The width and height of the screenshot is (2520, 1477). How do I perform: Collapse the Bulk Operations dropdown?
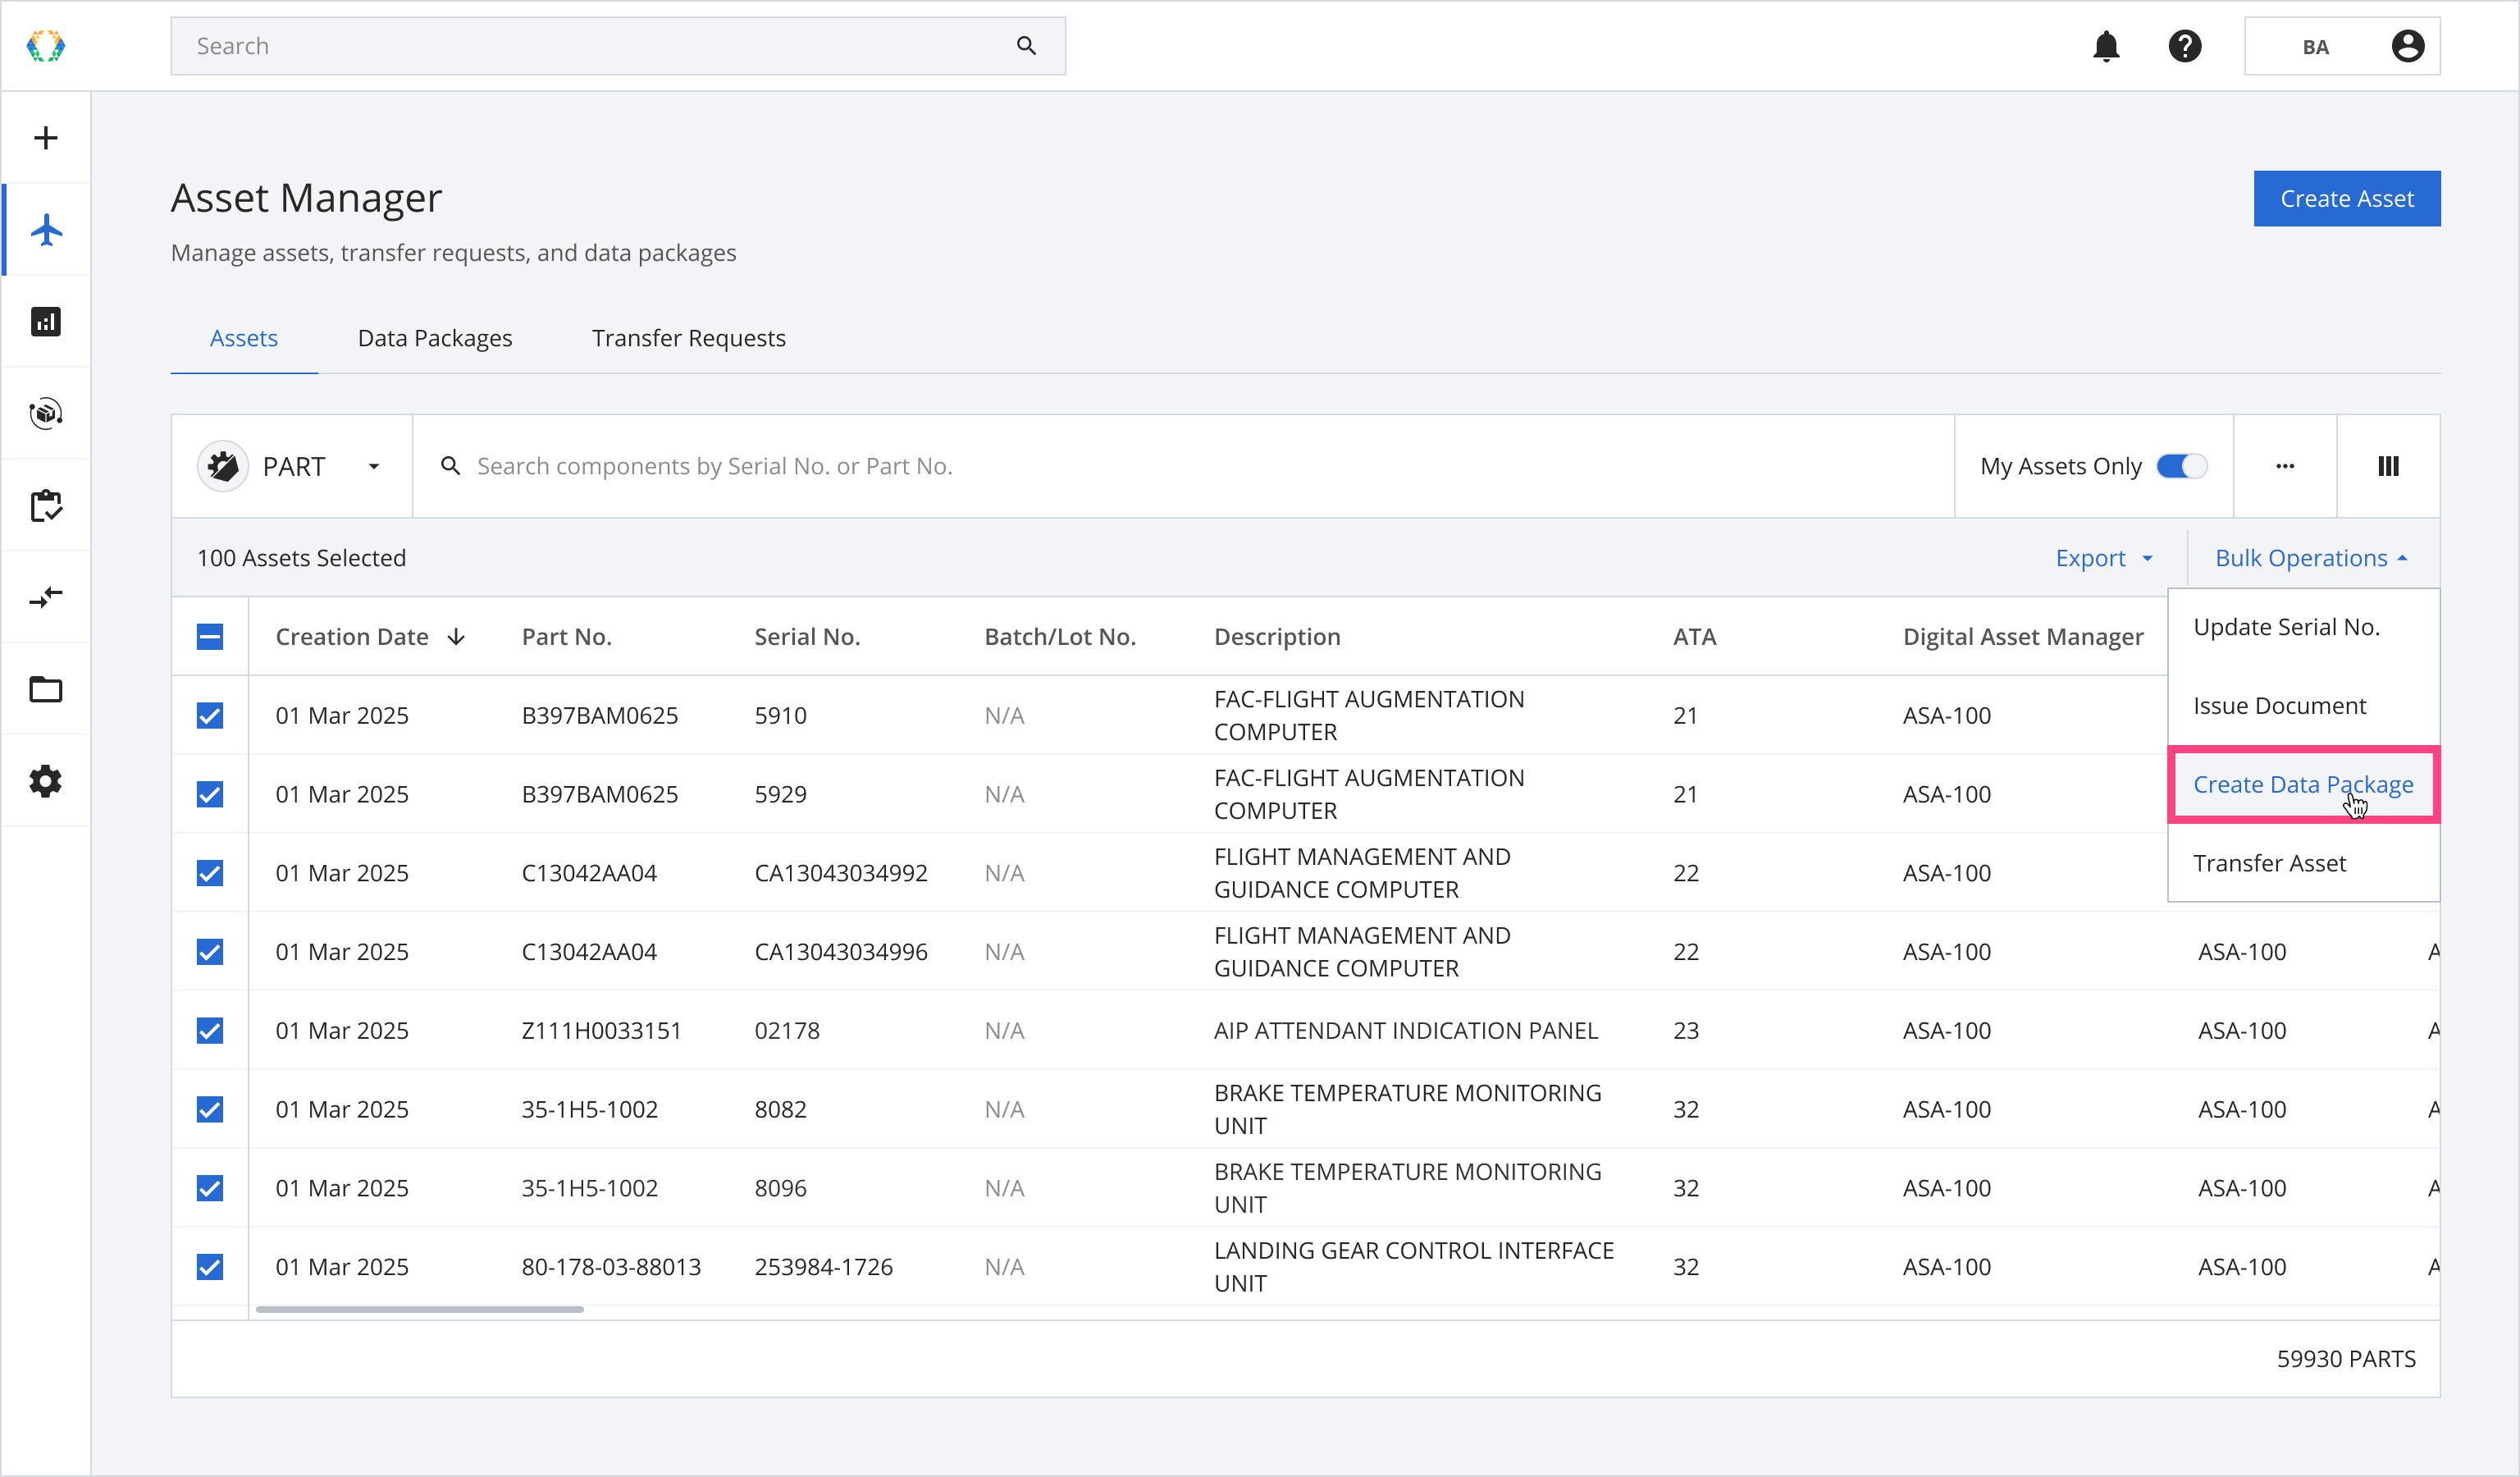click(2311, 558)
